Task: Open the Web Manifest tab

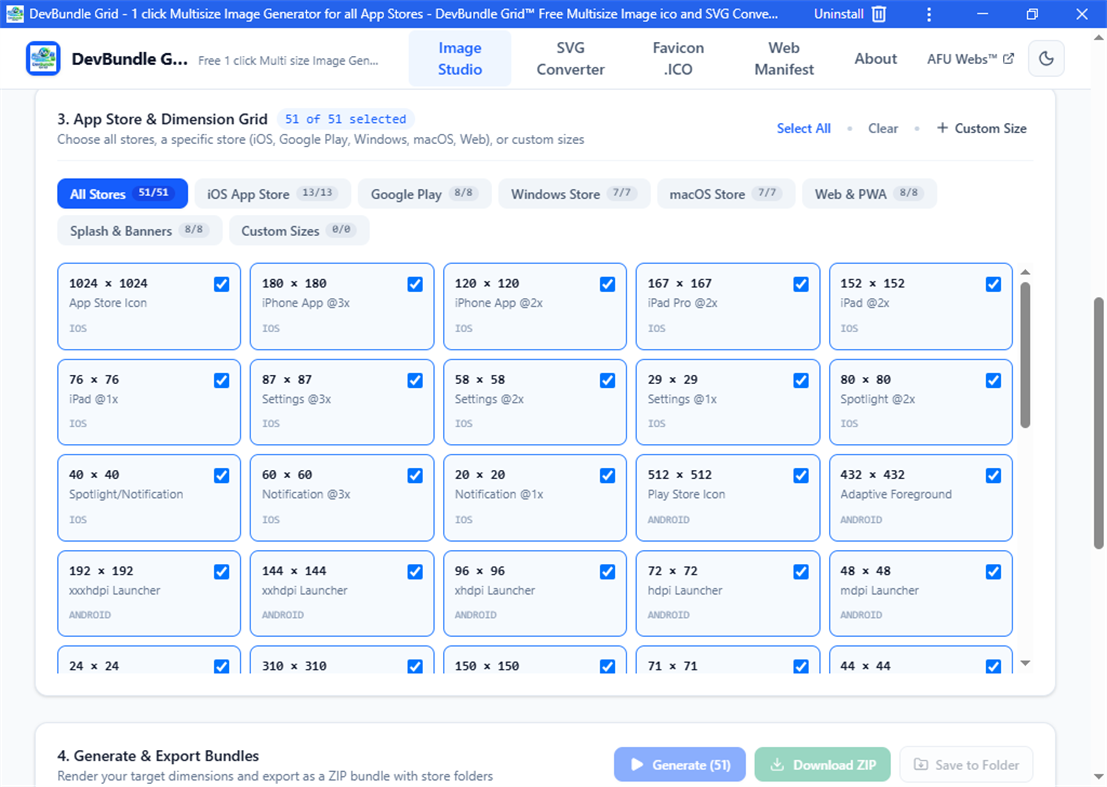Action: click(784, 59)
